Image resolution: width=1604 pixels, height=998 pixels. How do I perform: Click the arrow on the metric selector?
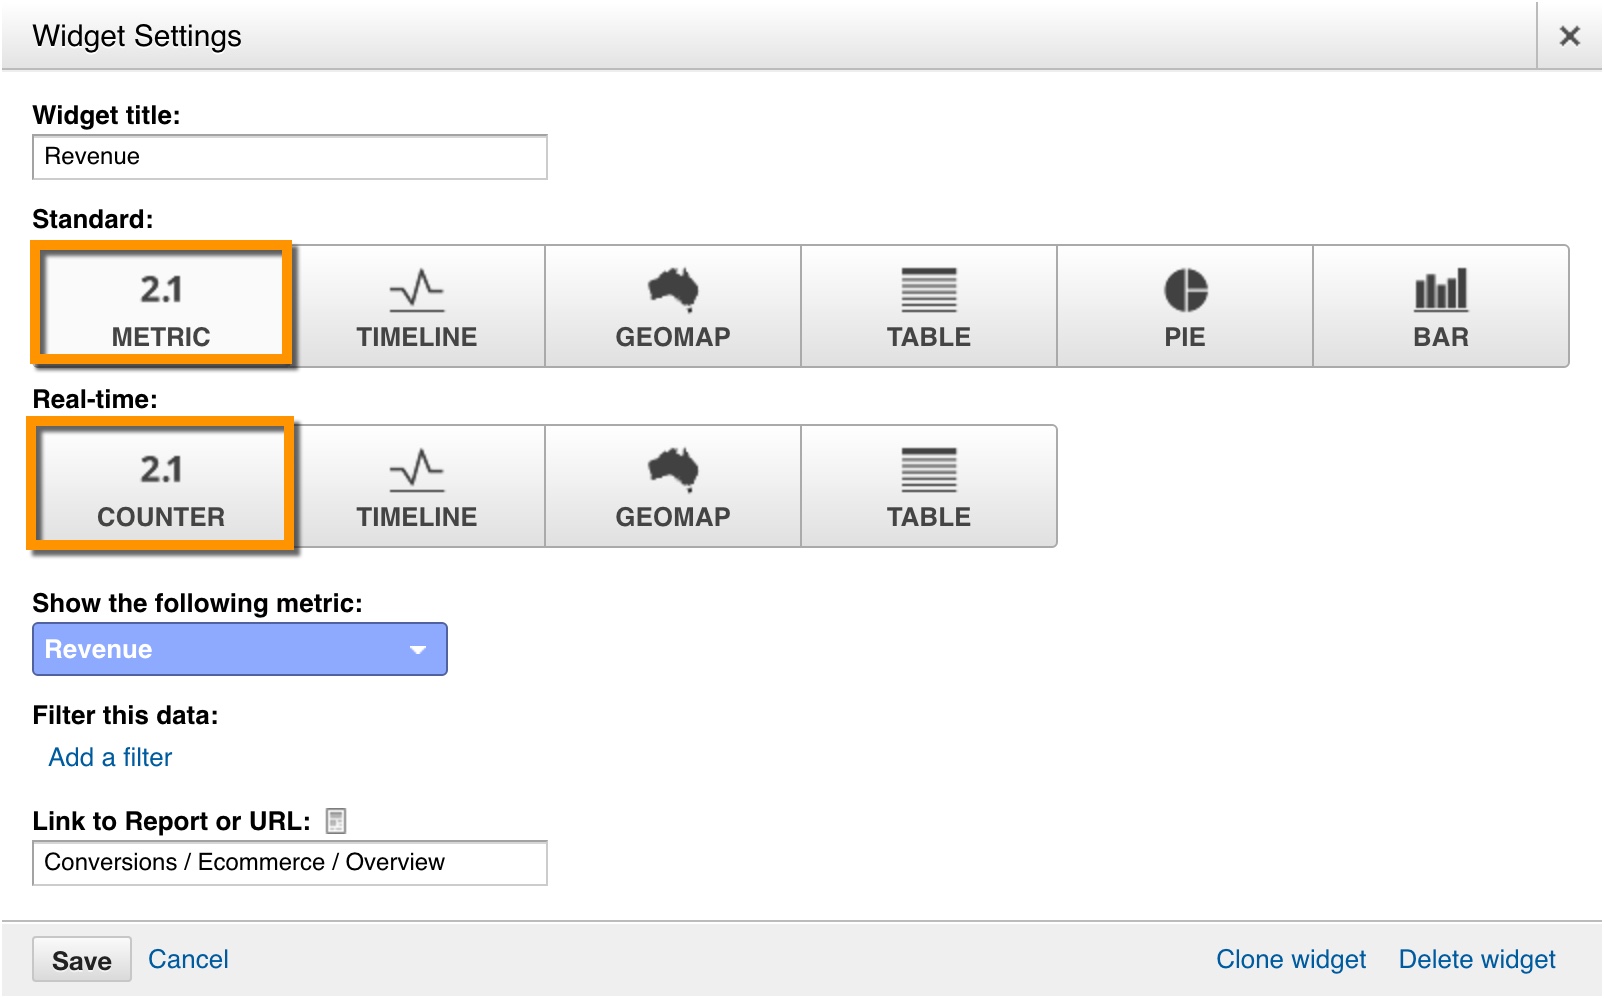418,650
